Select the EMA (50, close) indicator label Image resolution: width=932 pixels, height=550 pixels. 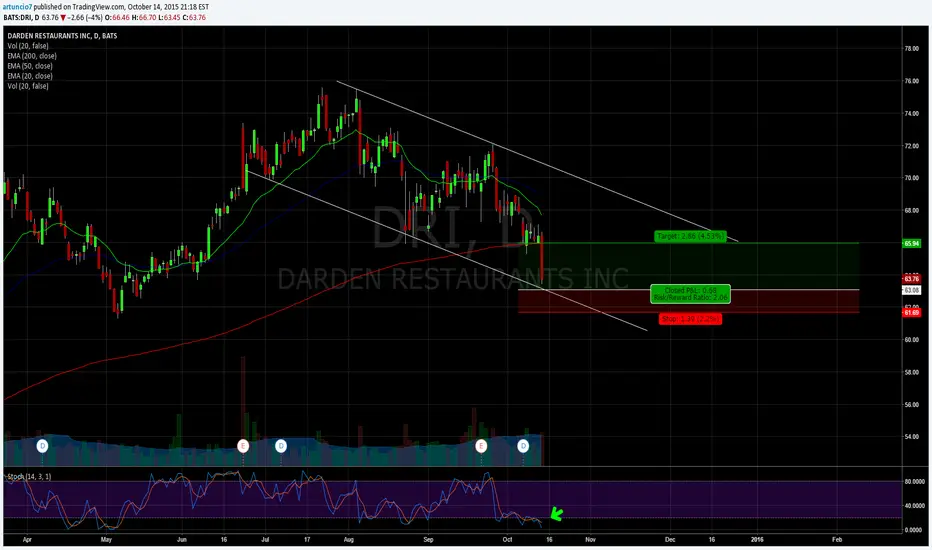(x=30, y=66)
